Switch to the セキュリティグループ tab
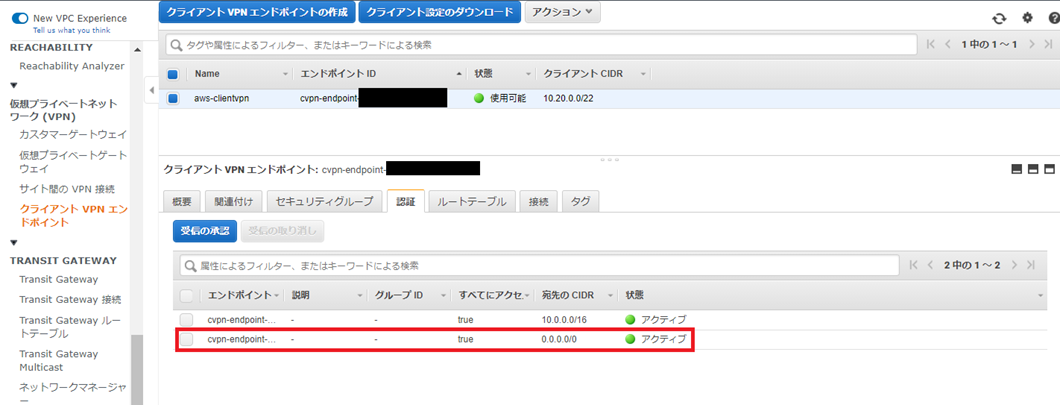This screenshot has height=405, width=1060. point(324,201)
